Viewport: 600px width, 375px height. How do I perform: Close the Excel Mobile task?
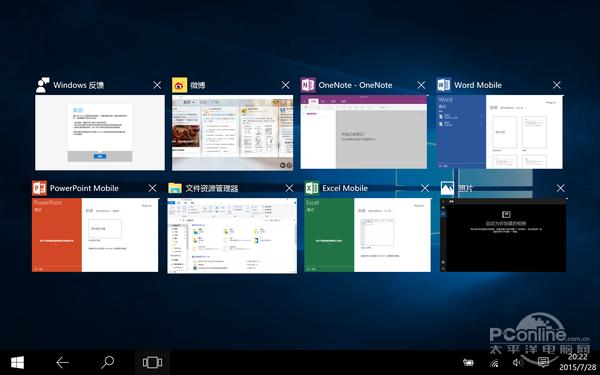pyautogui.click(x=425, y=188)
